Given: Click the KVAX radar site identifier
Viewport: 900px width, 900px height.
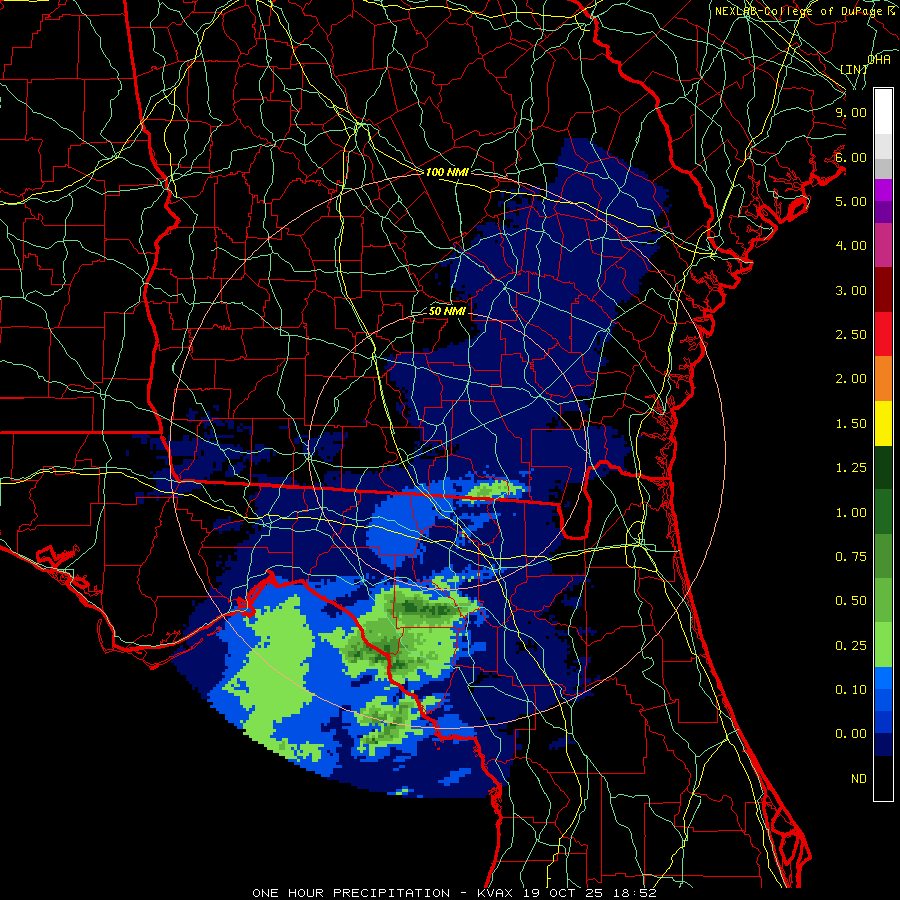Looking at the screenshot, I should coord(496,893).
